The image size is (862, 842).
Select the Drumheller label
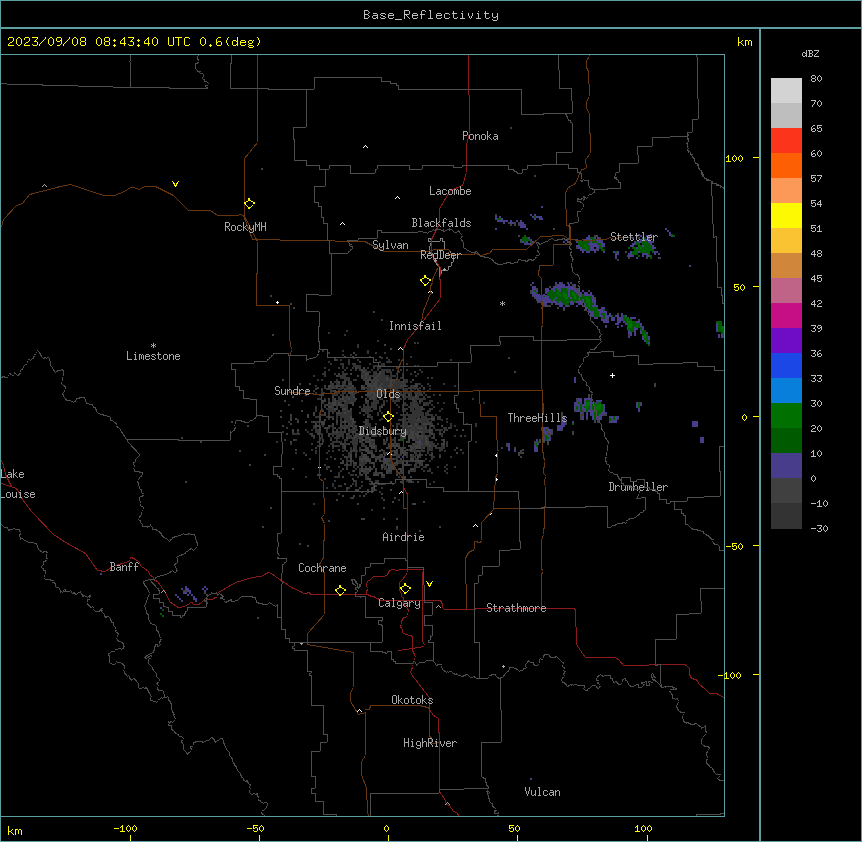tap(638, 487)
